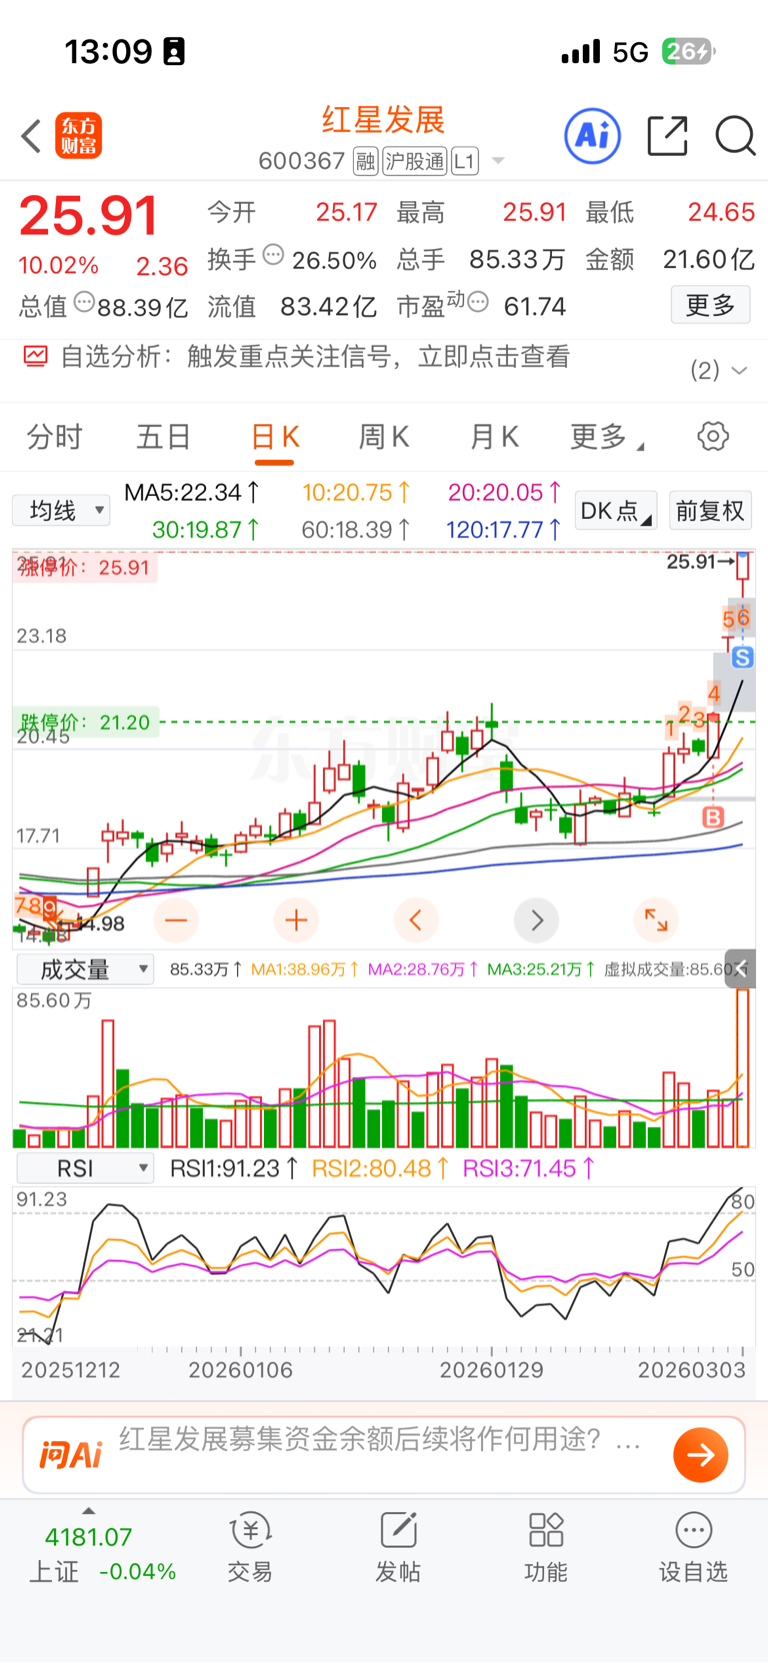Tap info icon next to 市盈动
This screenshot has width=768, height=1663.
tap(478, 301)
